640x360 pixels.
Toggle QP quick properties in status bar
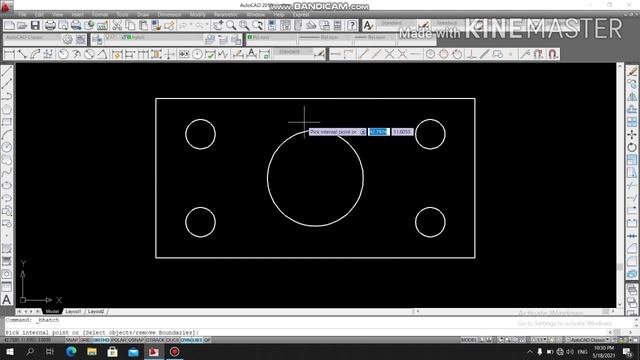click(207, 340)
